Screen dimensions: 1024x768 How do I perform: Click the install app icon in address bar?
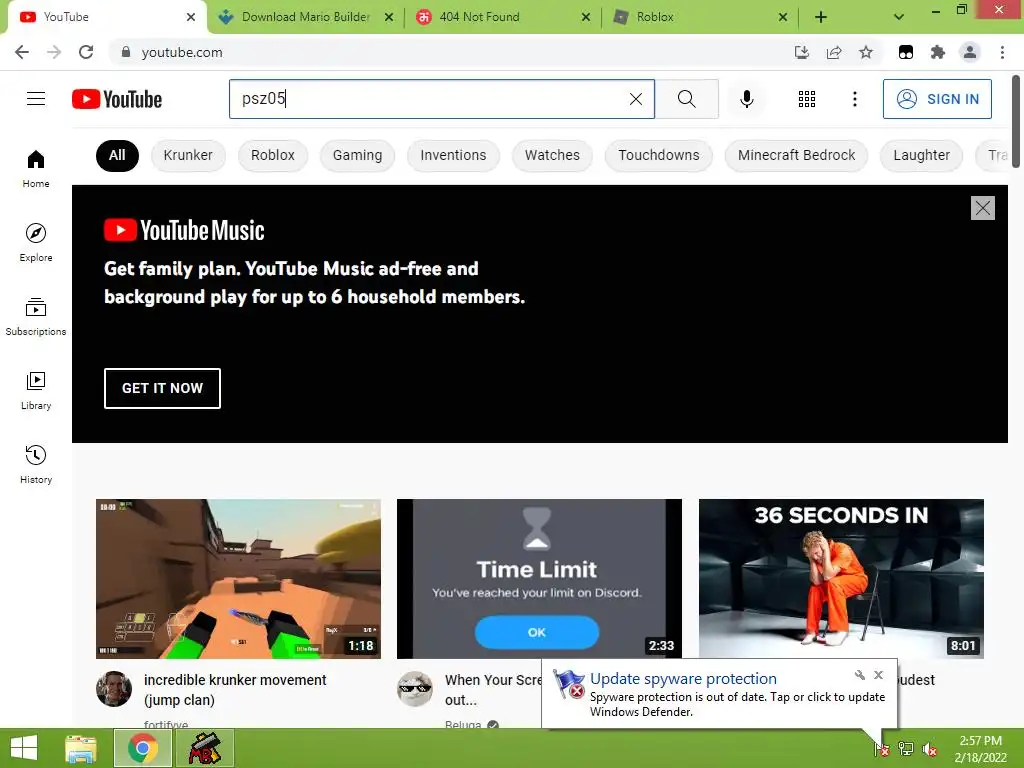click(802, 52)
